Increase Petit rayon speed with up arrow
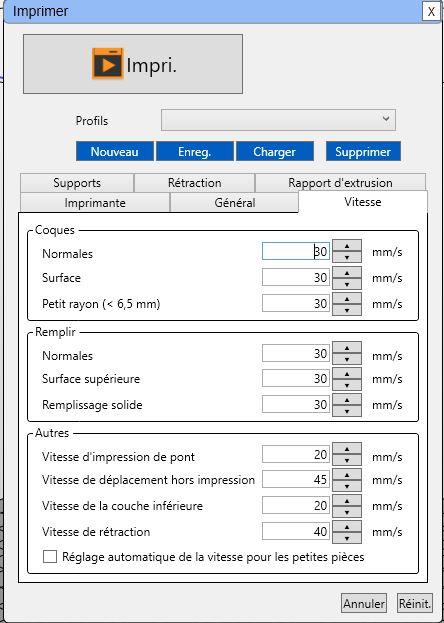The image size is (444, 623). [x=347, y=298]
